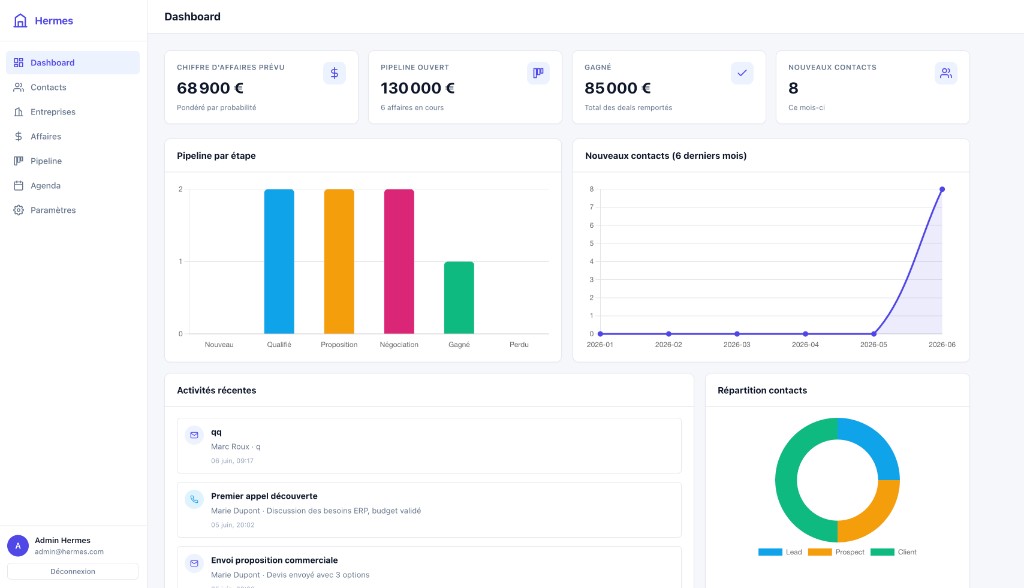
Task: Open the Envoi proposition commerciale activity
Action: (429, 567)
